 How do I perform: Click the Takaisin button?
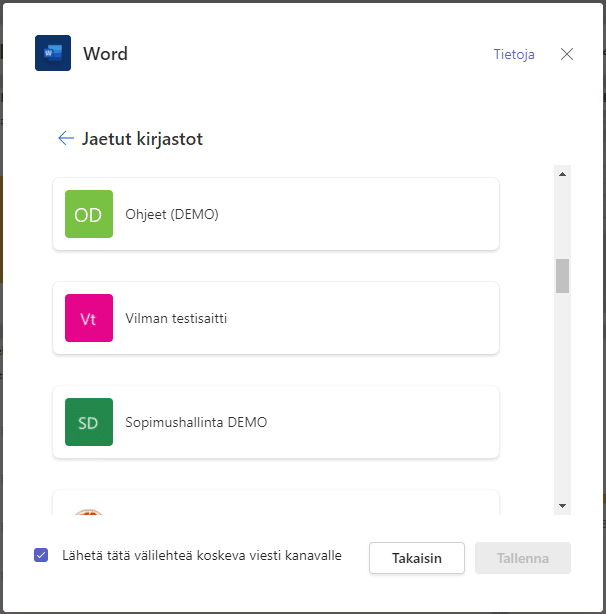pyautogui.click(x=417, y=558)
